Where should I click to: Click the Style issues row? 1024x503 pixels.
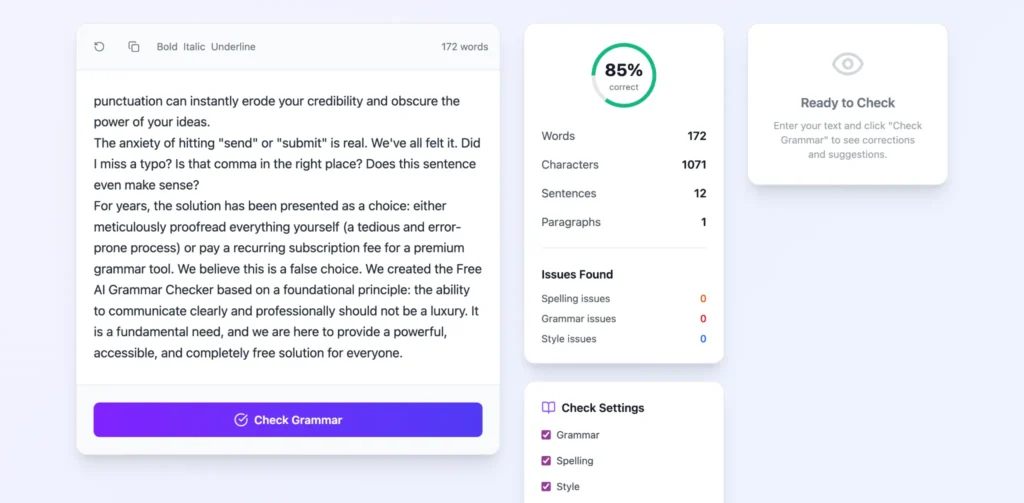(623, 339)
